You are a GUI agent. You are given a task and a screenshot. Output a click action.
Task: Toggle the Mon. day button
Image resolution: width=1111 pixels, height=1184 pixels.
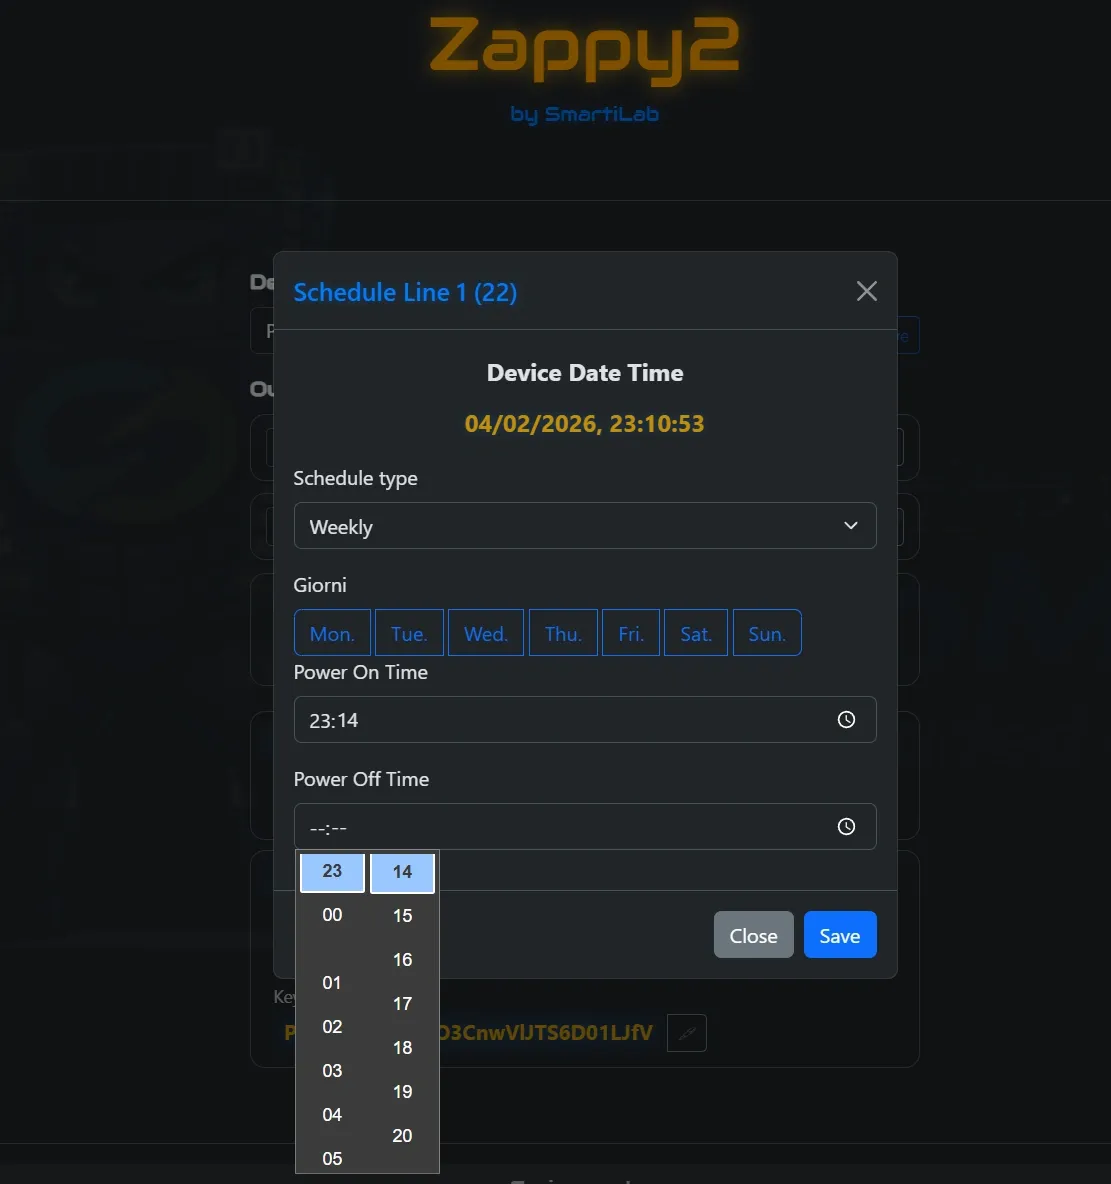pos(332,633)
